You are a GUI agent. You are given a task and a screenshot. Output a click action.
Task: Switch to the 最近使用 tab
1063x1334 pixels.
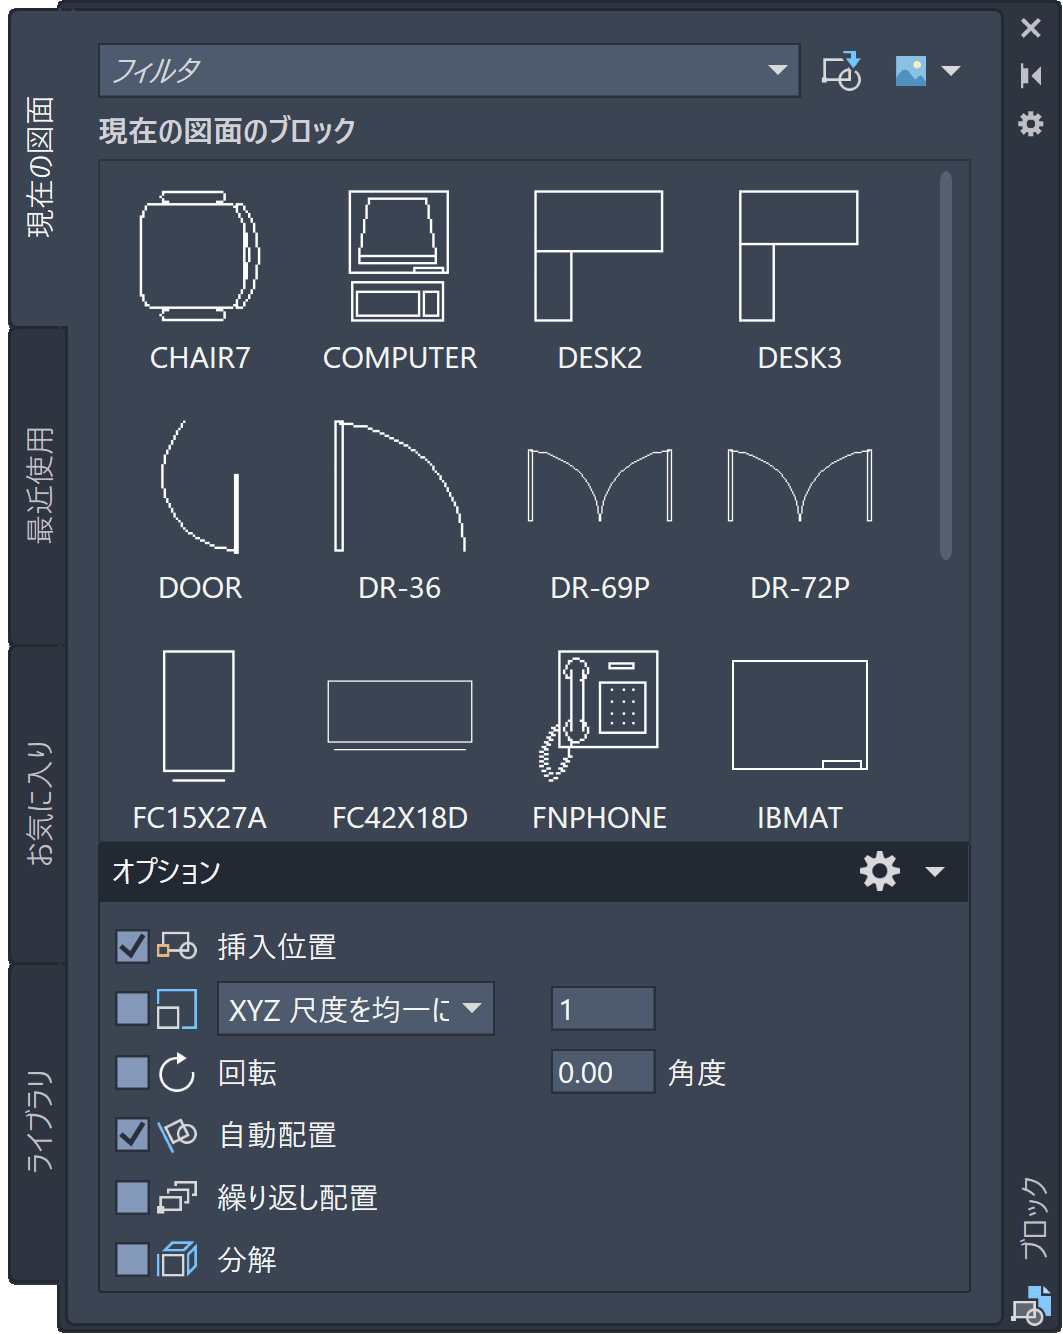(x=39, y=485)
